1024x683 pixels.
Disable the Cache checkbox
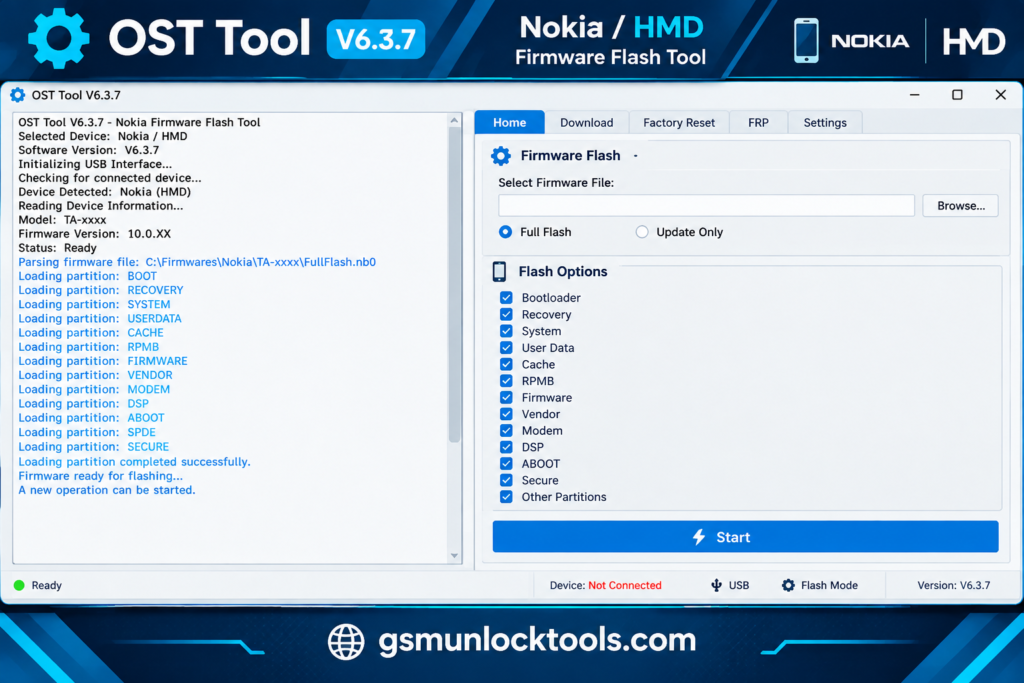506,364
